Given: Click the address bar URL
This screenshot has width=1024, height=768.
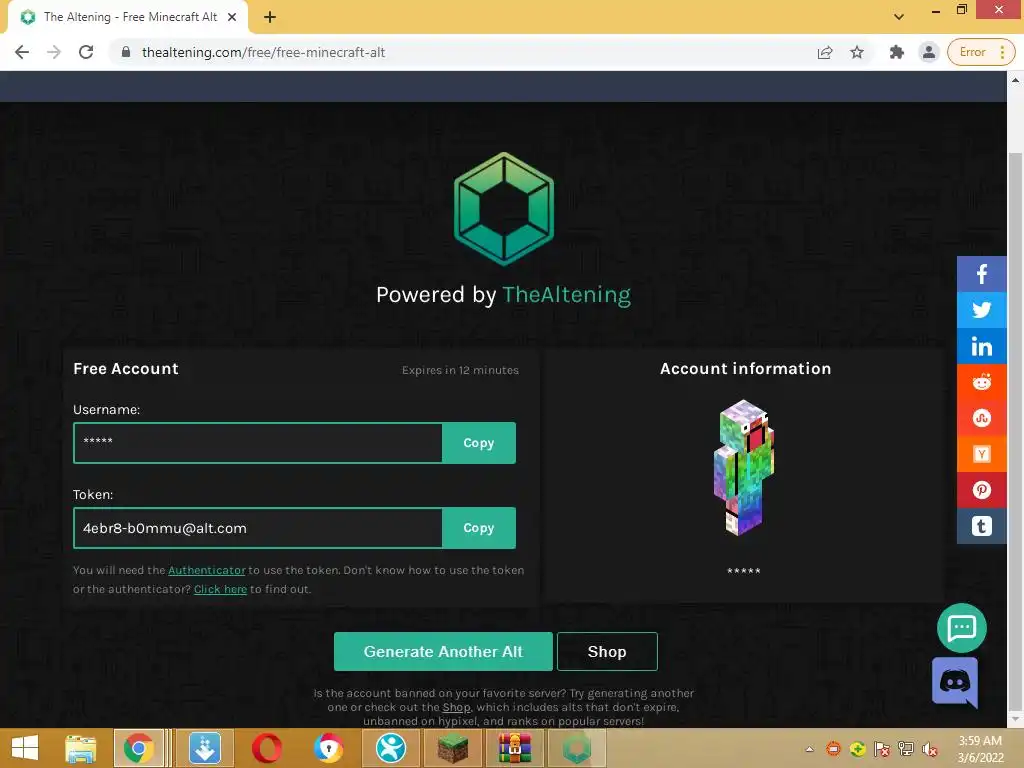Looking at the screenshot, I should [x=263, y=52].
